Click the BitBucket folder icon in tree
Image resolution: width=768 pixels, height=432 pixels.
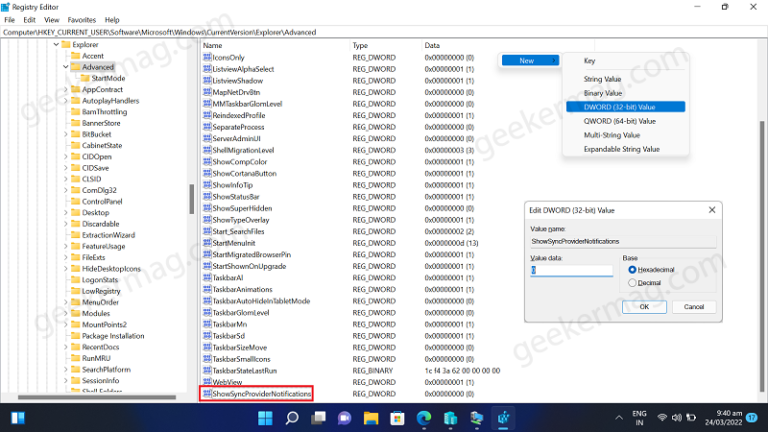(75, 134)
